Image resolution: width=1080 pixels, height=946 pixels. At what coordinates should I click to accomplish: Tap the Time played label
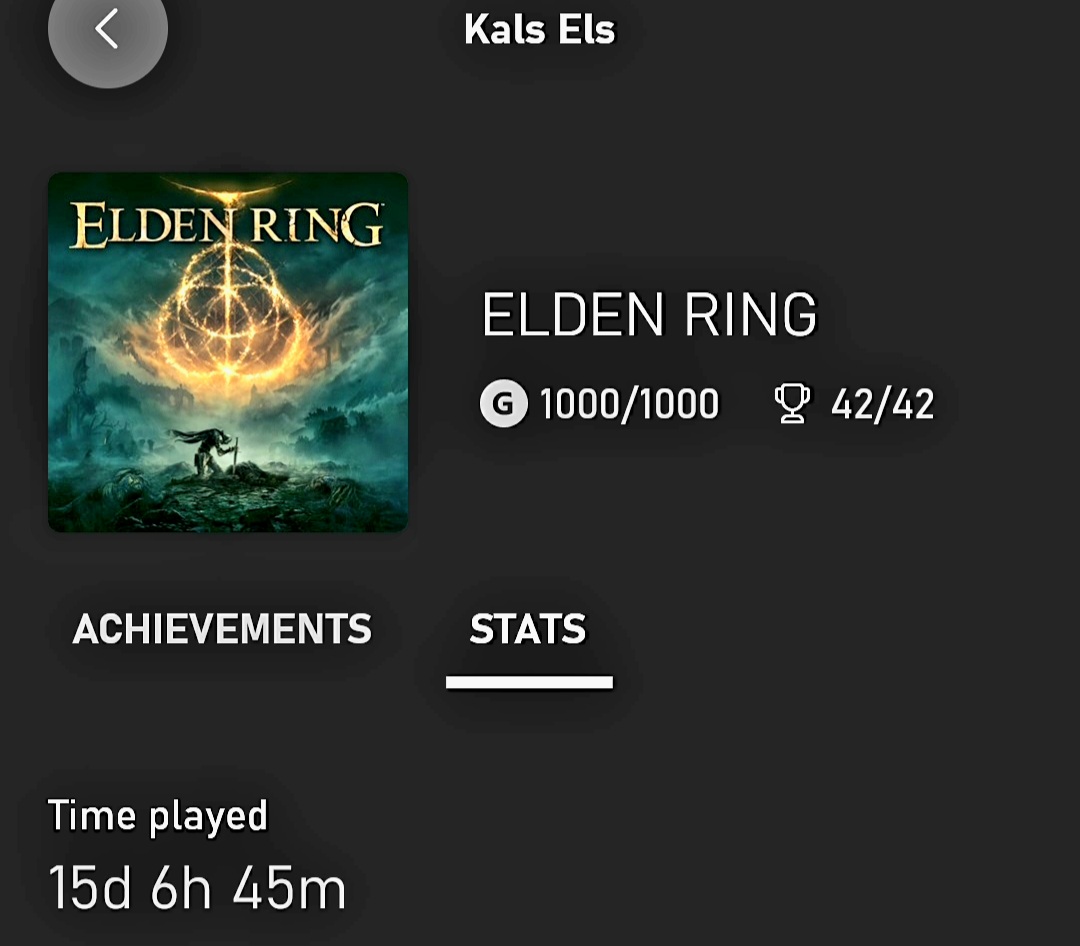click(157, 816)
